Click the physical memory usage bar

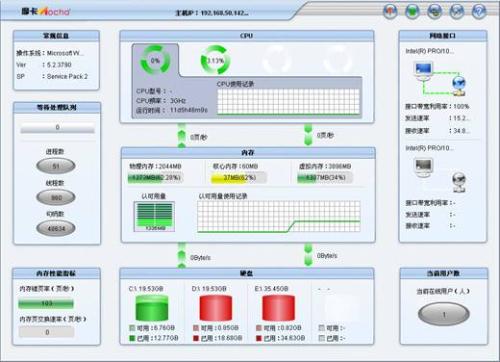155,177
